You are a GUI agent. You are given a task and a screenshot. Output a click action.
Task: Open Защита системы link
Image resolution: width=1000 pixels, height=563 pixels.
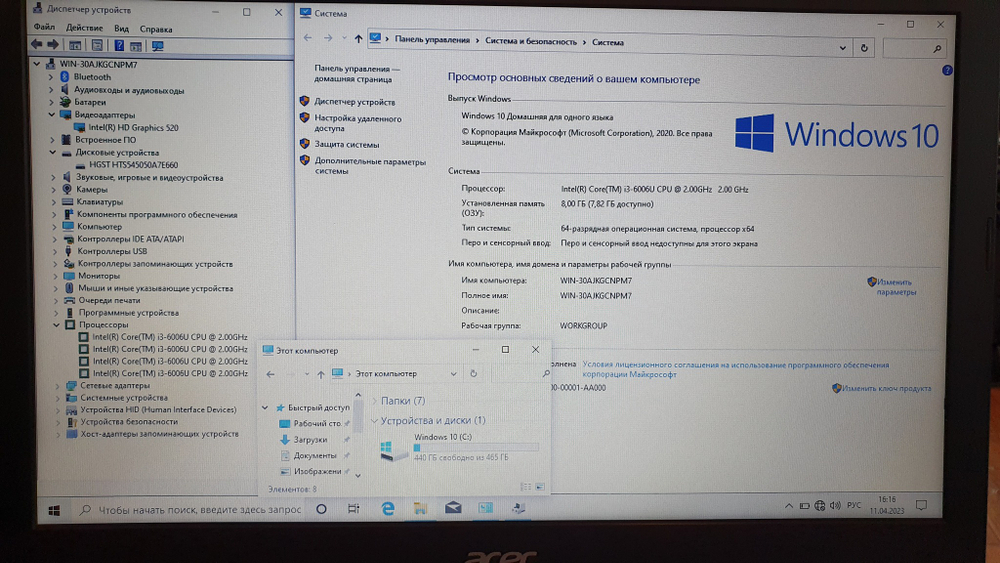[x=346, y=145]
